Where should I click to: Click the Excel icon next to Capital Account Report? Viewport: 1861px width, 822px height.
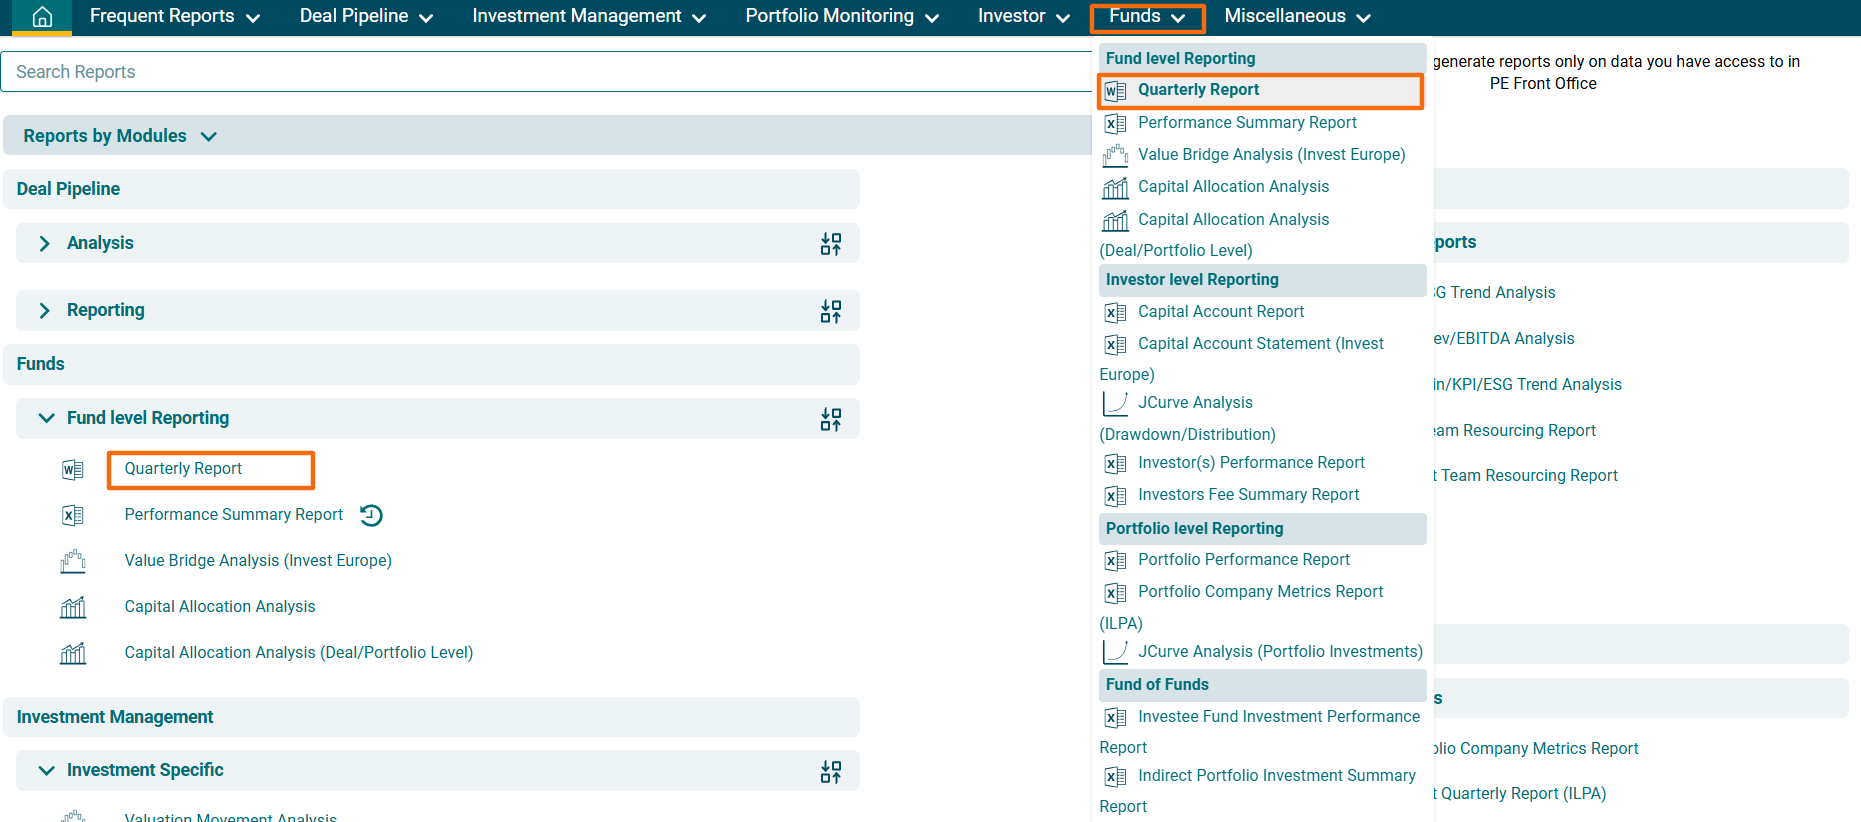point(1115,312)
